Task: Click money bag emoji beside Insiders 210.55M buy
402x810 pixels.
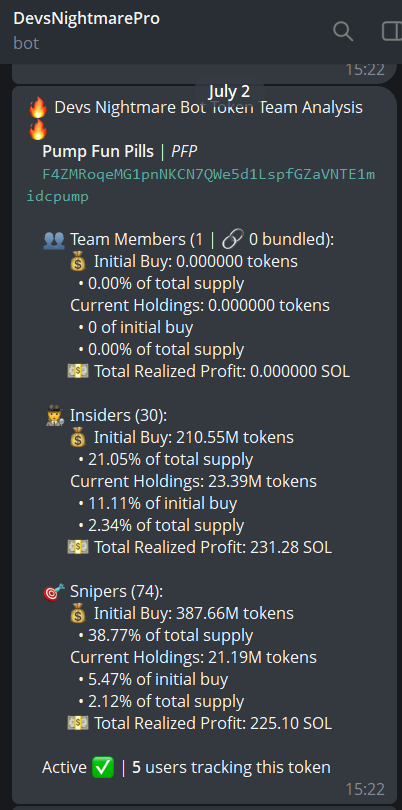Action: click(x=78, y=438)
